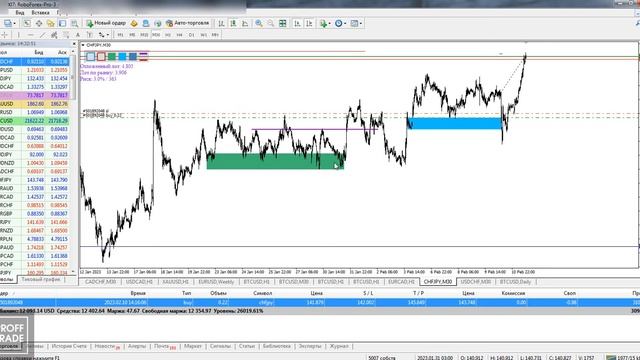
Task: Toggle the Chart Shift button
Action: coord(309,23)
